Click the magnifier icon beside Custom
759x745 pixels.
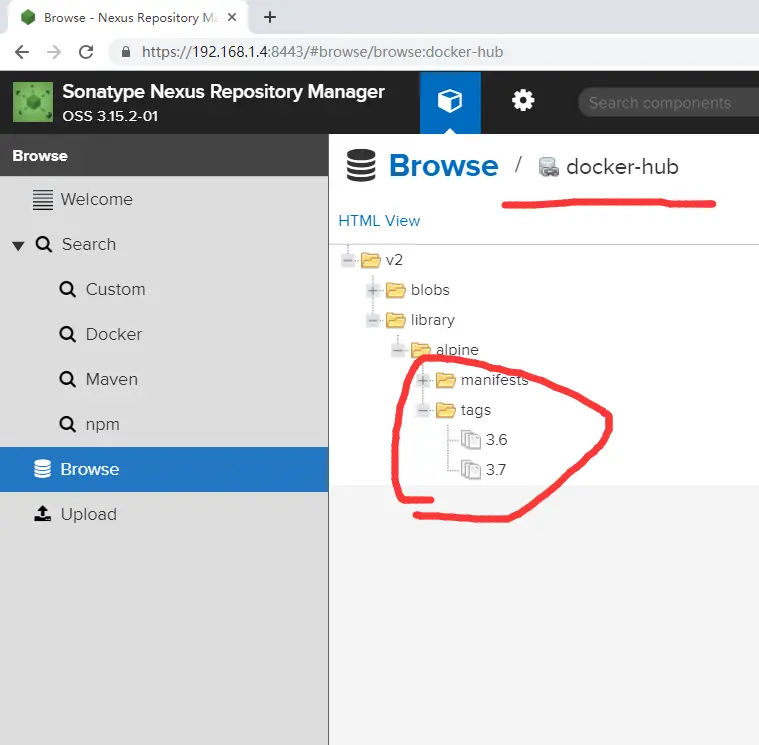67,289
